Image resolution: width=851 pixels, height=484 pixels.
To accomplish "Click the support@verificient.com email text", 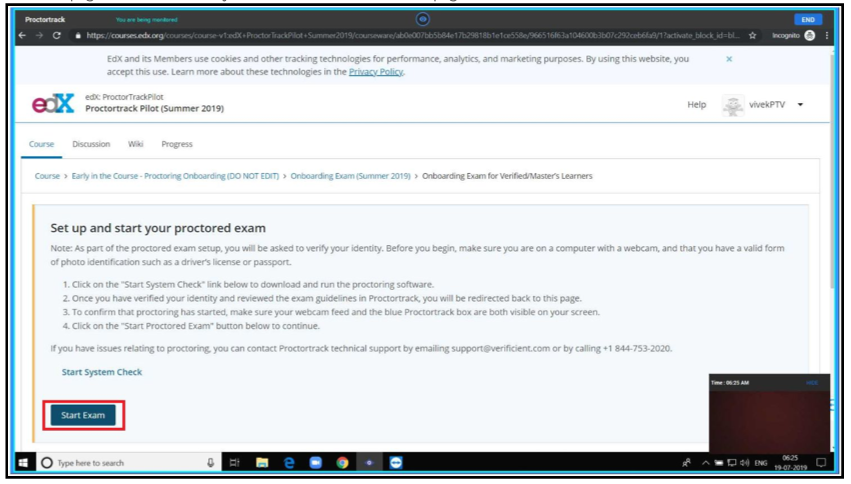I will pos(500,348).
